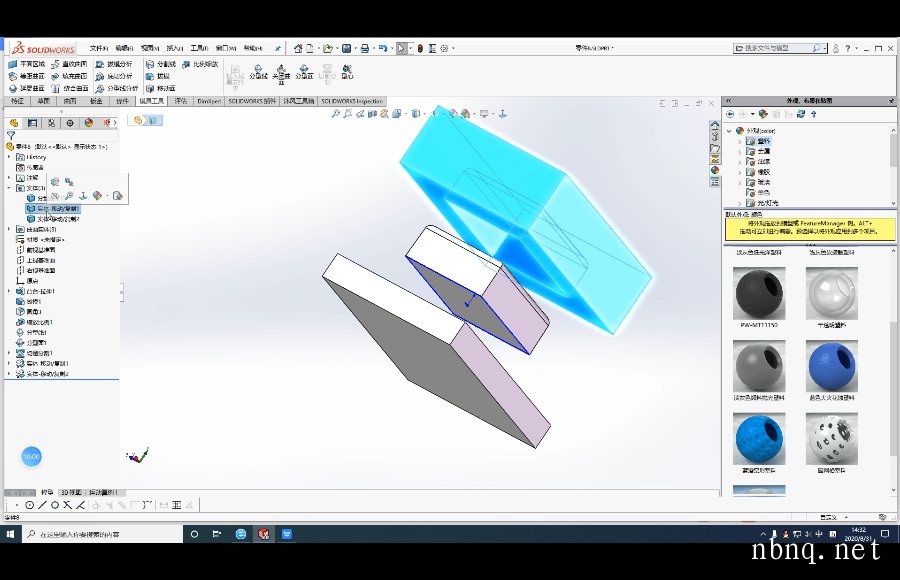The image size is (900, 580).
Task: Click the Rebuild traffic-light icon
Action: tap(420, 49)
